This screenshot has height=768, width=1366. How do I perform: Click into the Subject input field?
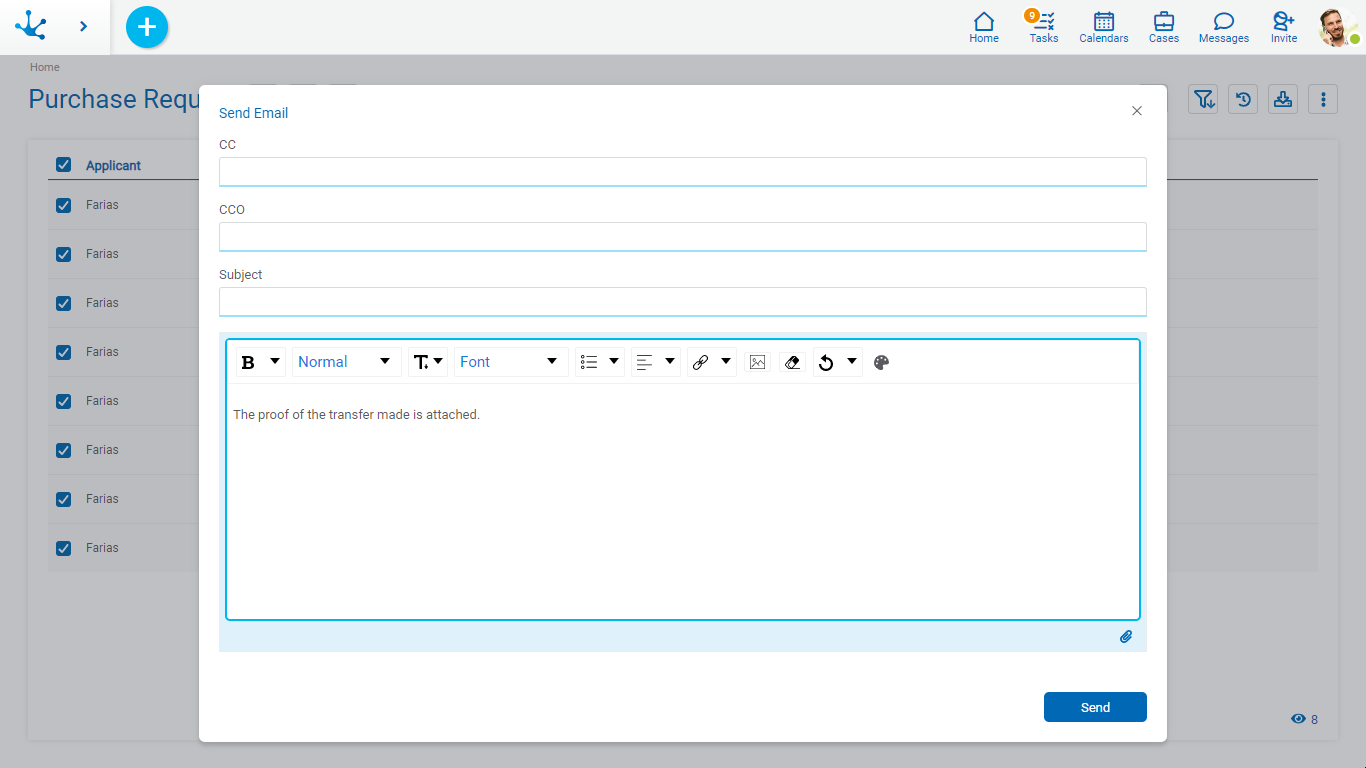[682, 301]
